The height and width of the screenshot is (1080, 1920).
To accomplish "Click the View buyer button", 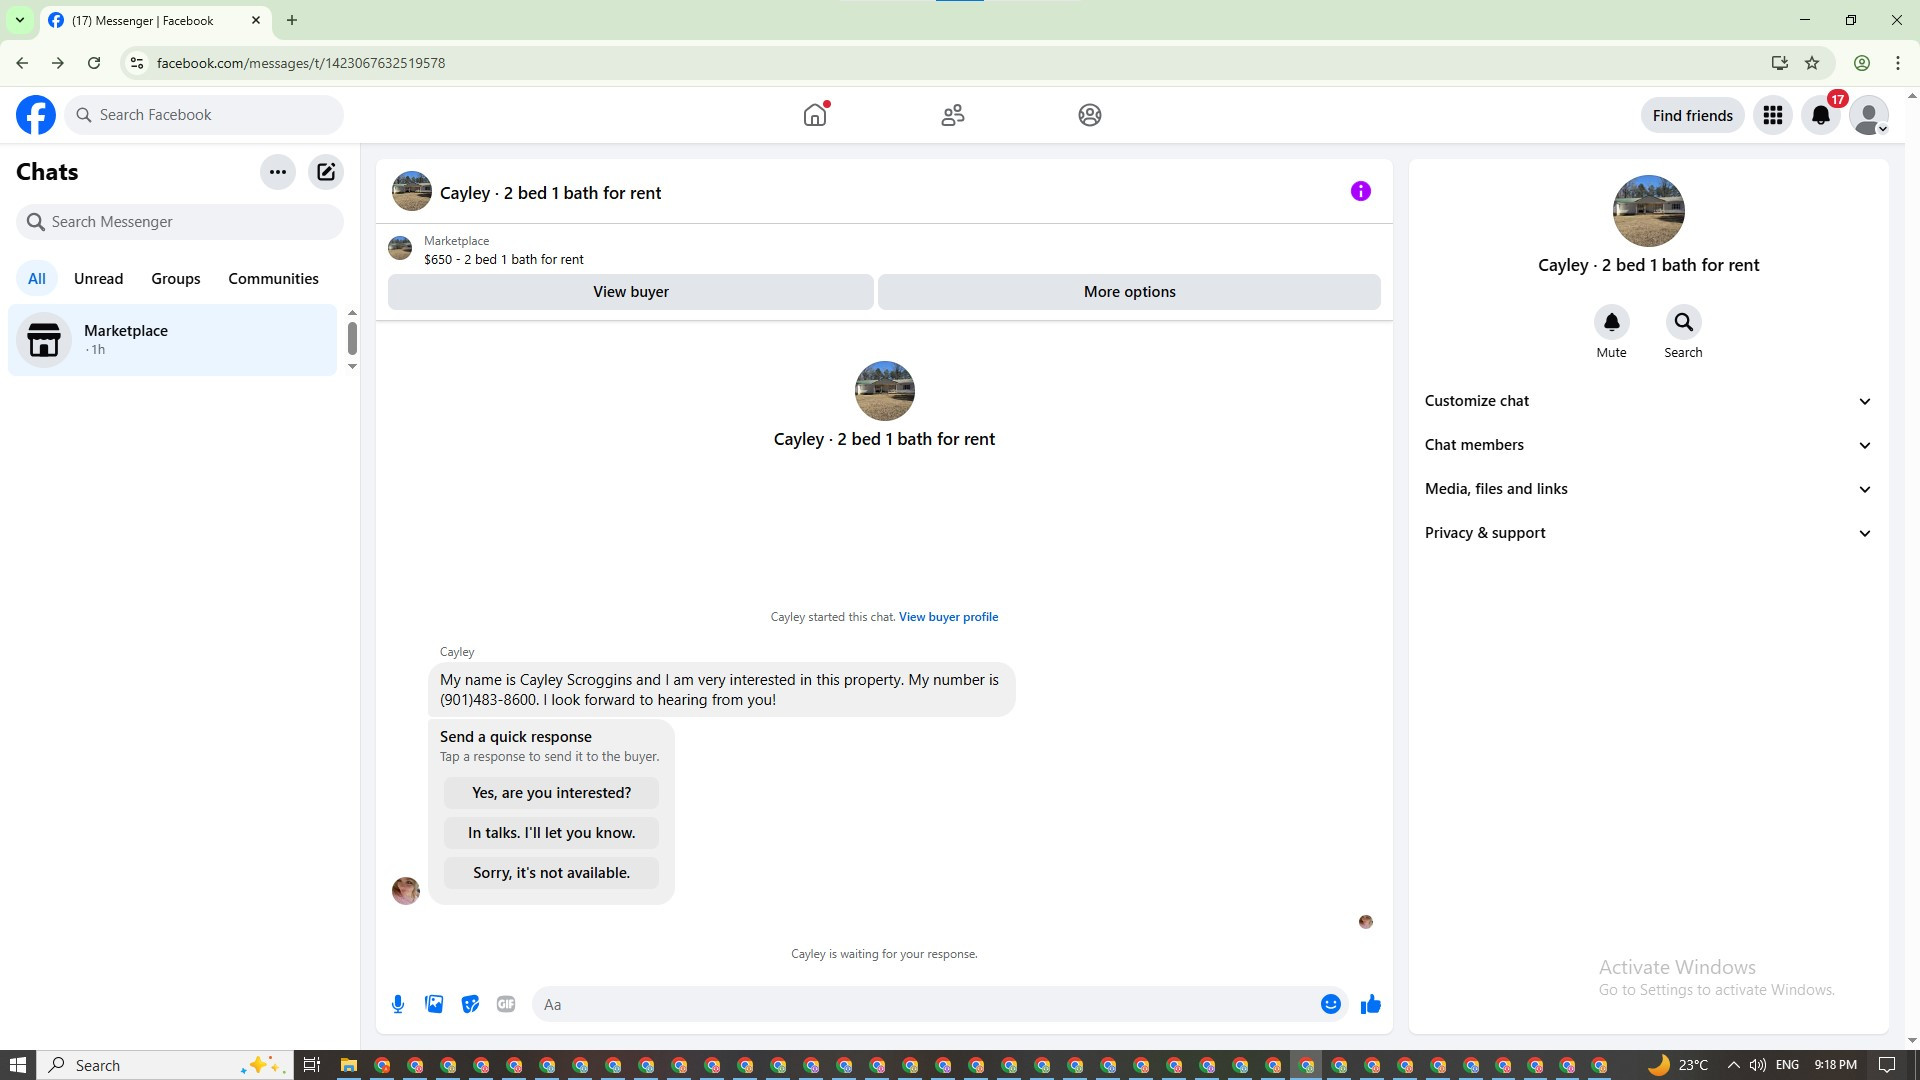I will [630, 292].
